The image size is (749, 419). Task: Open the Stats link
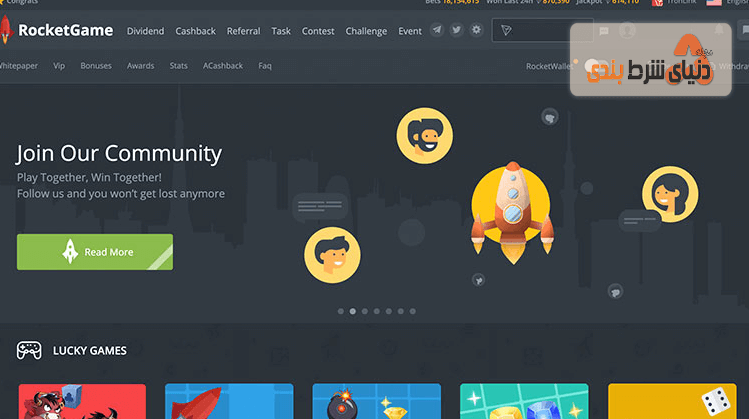click(x=179, y=66)
